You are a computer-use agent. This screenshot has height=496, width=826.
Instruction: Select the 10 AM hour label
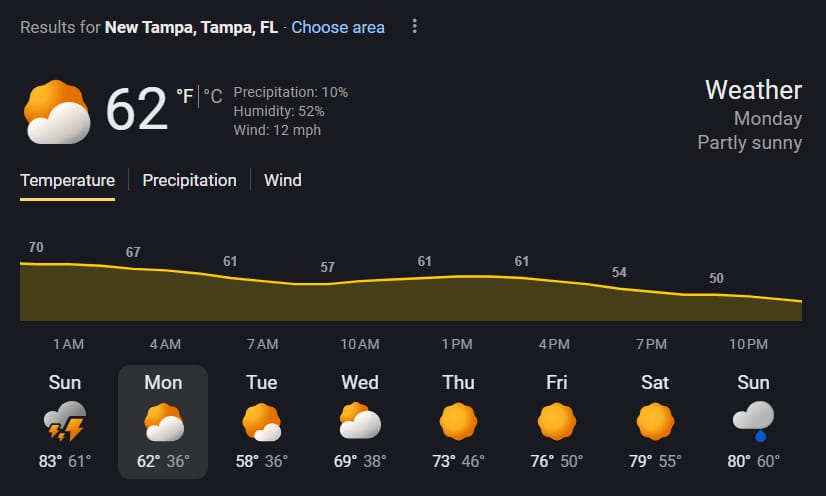pos(360,345)
